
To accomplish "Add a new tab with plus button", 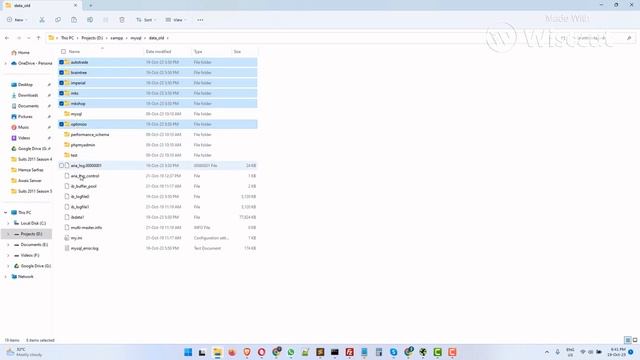I will tap(91, 5).
